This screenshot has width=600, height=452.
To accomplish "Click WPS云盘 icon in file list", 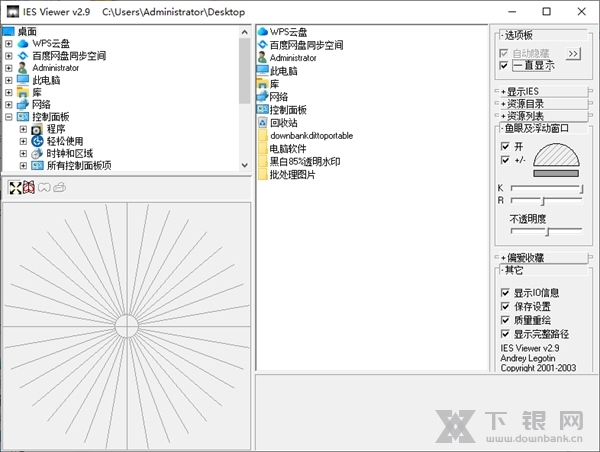I will coord(262,31).
